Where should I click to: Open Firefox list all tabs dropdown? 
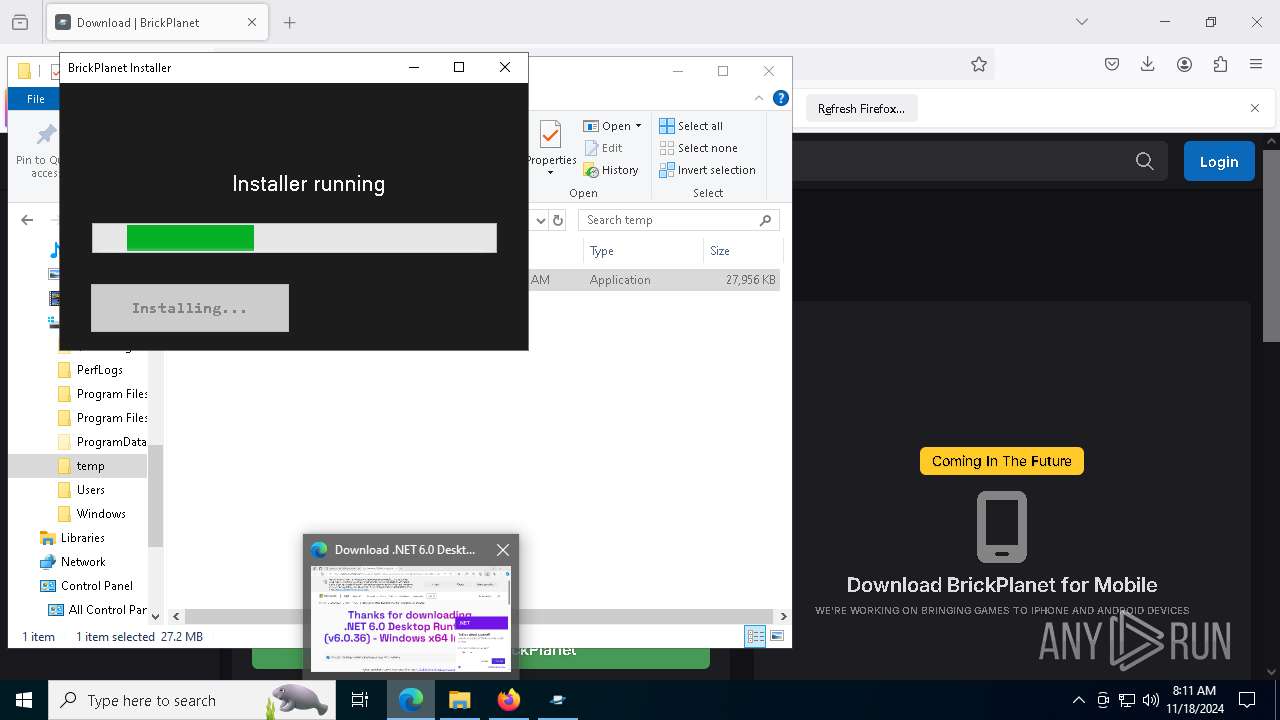(1081, 22)
